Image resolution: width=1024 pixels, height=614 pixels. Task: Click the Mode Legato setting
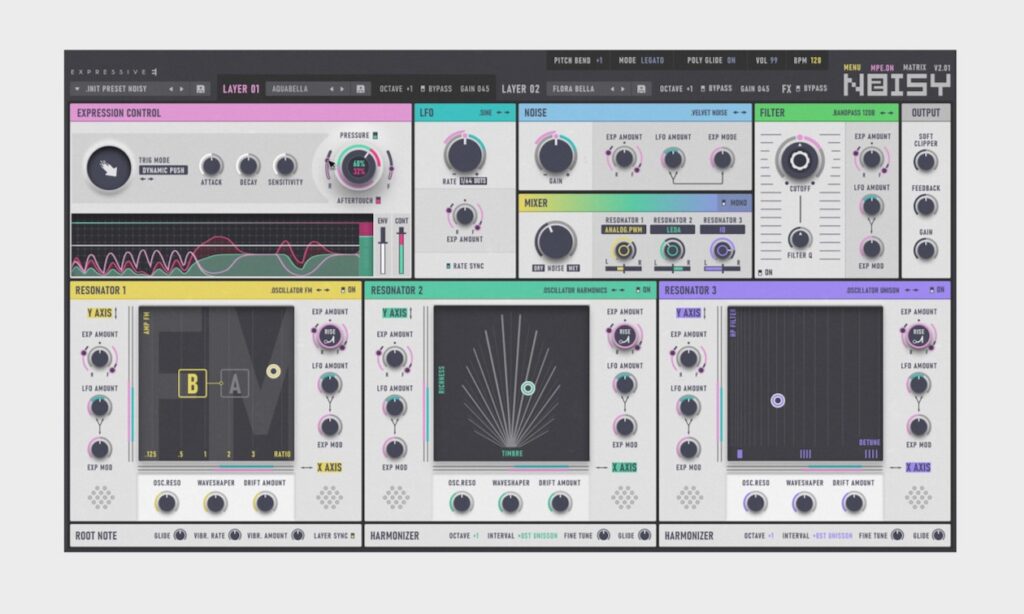[x=641, y=60]
